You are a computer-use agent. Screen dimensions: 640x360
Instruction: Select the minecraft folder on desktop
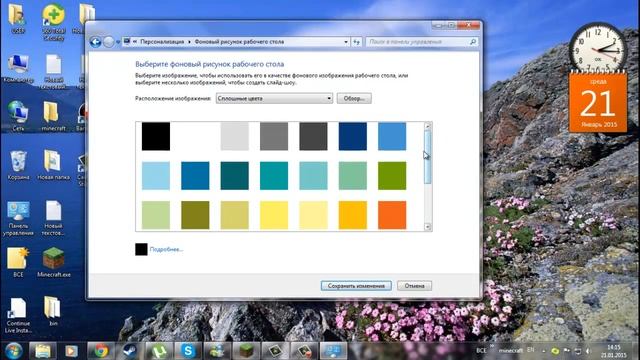[53, 116]
